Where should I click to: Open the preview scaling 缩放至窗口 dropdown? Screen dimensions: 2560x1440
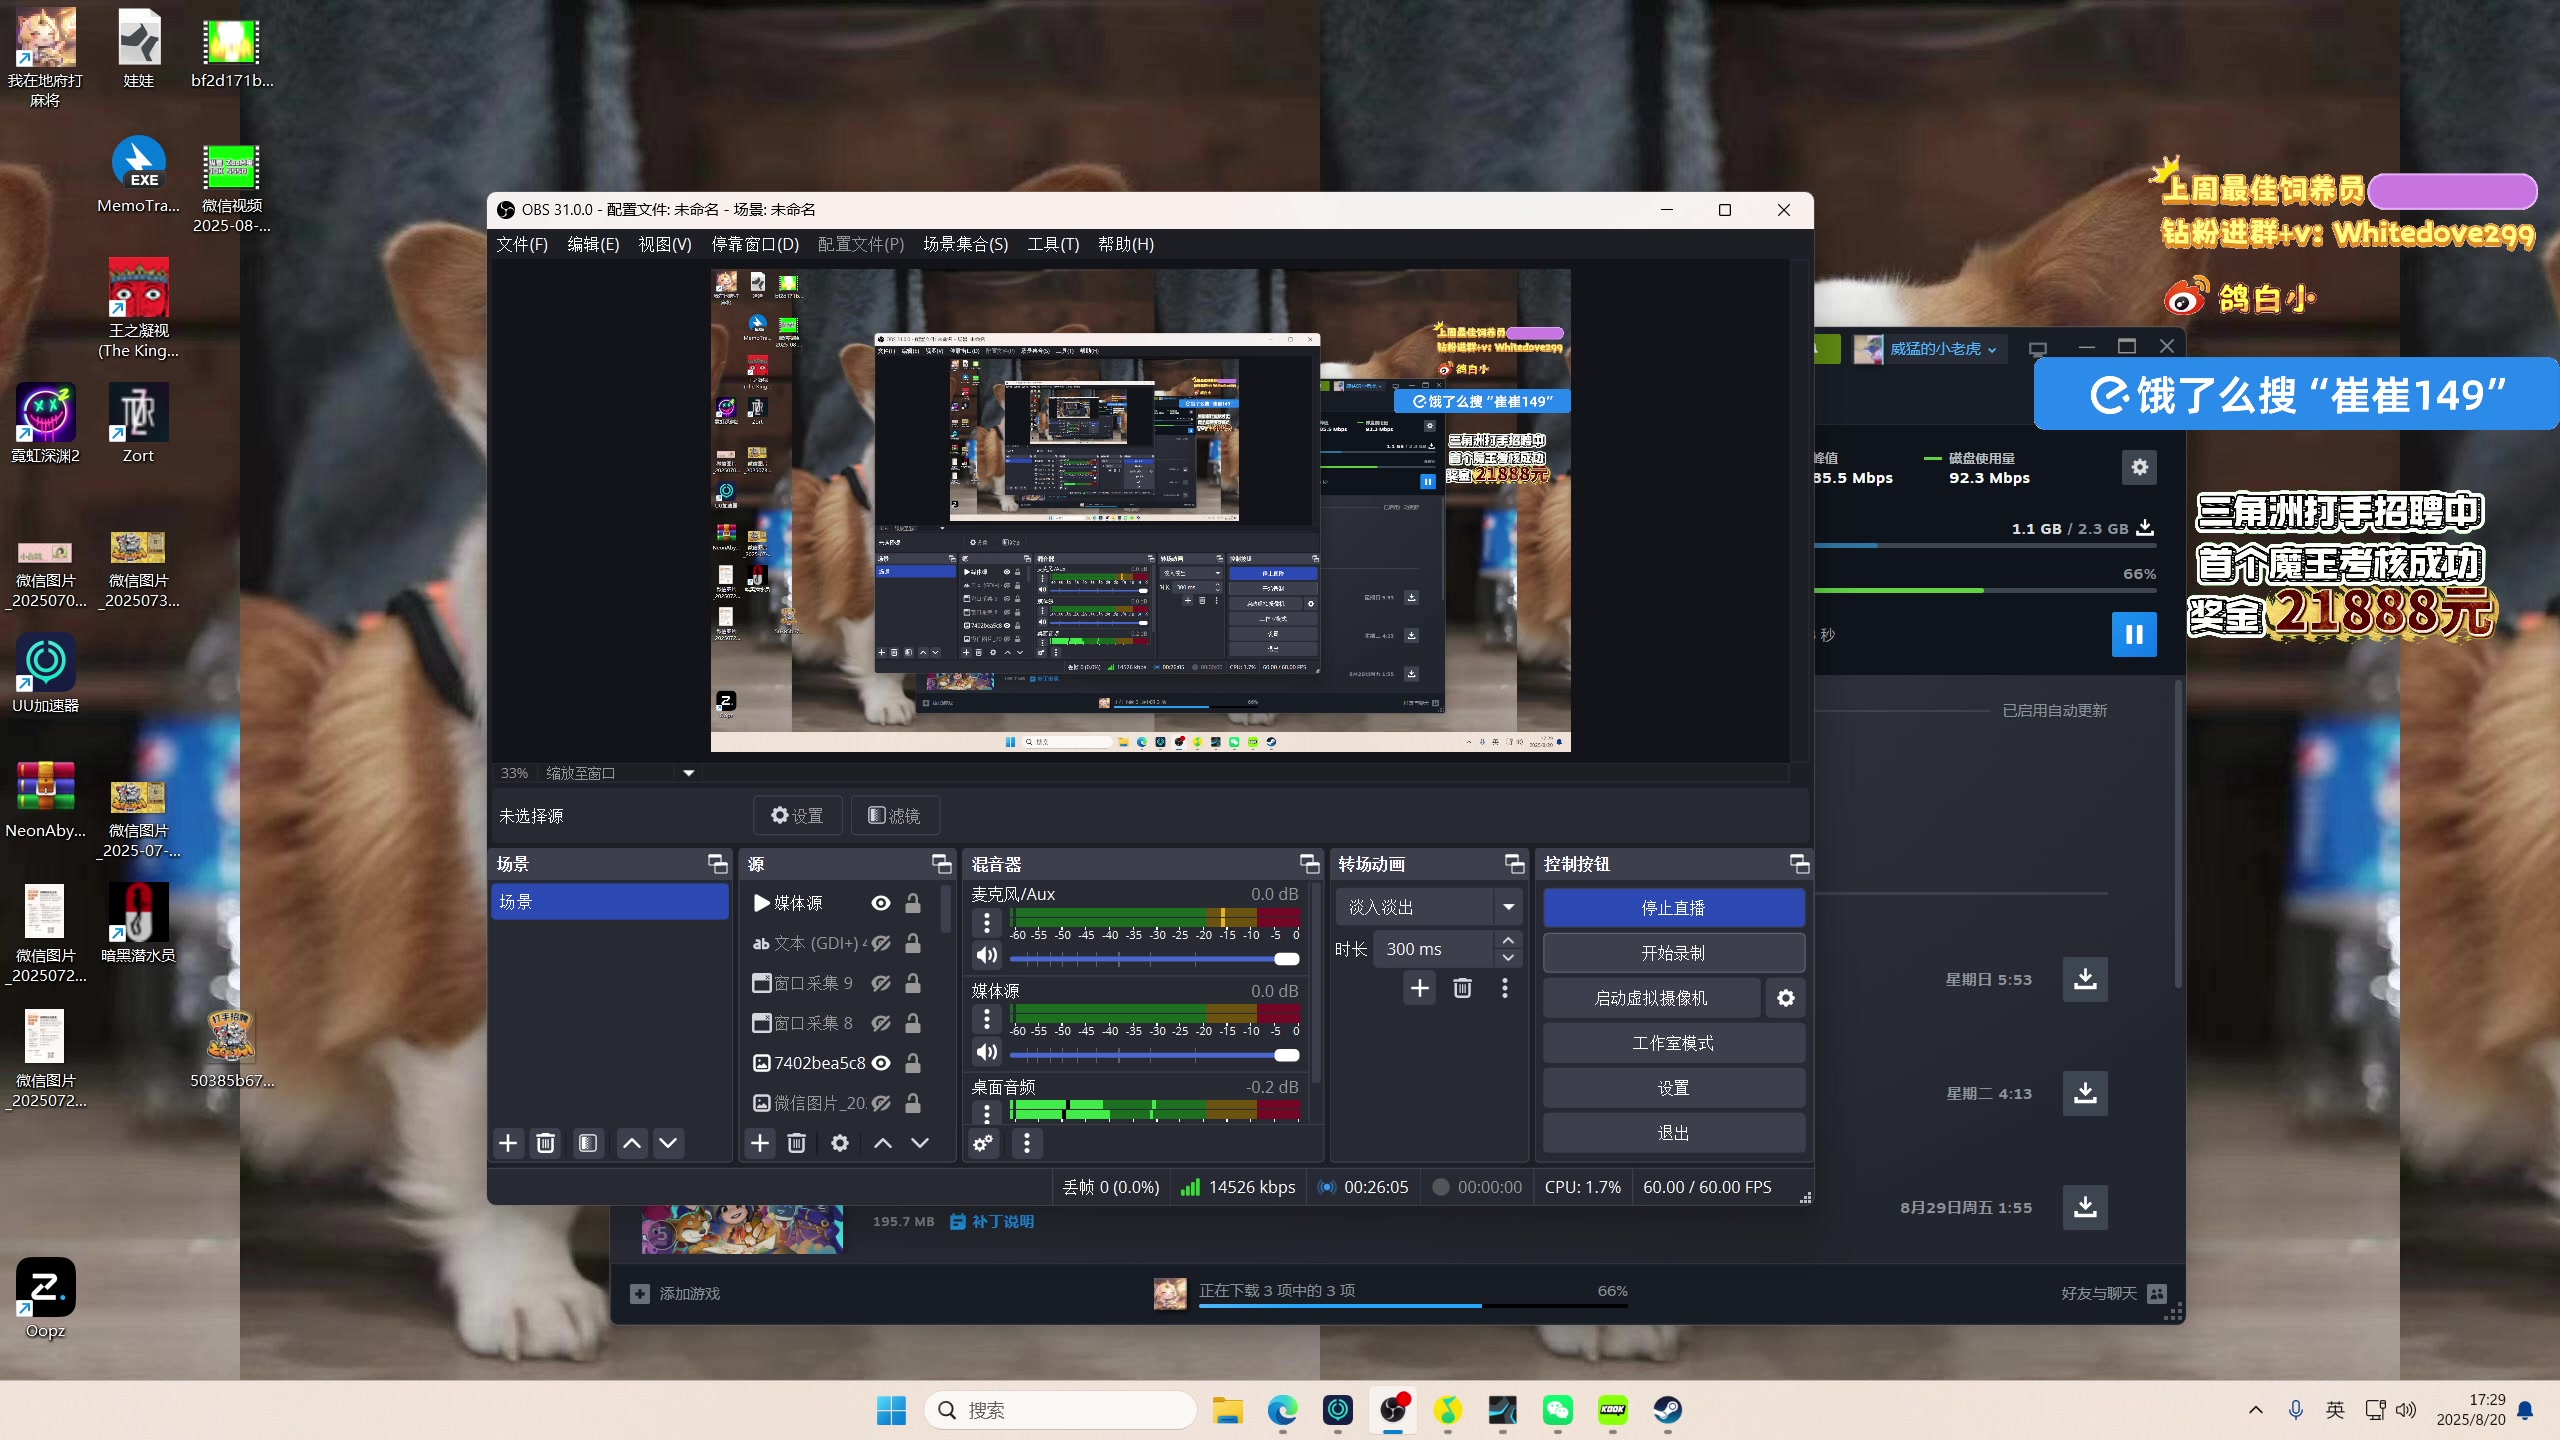click(619, 773)
